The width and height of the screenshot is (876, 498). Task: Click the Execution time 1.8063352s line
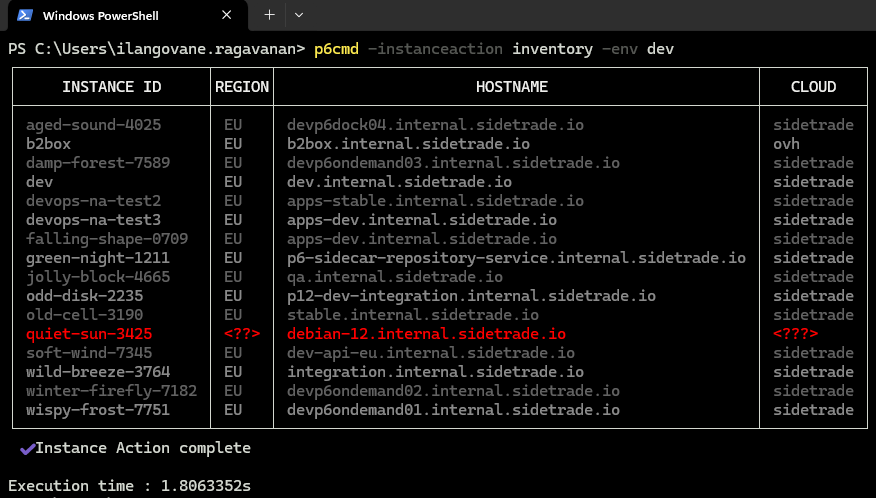[129, 486]
